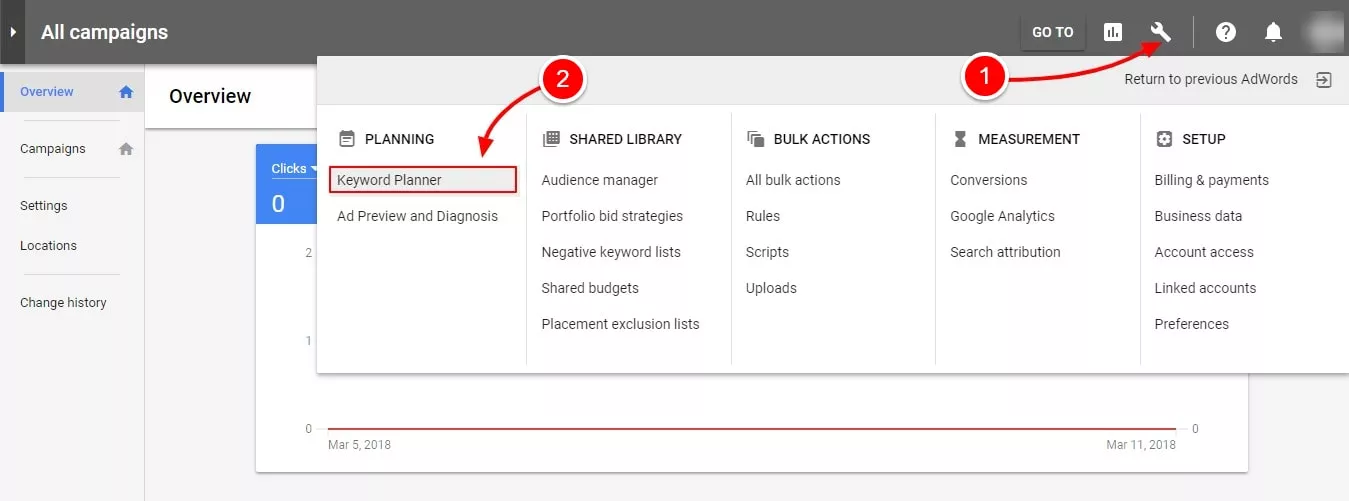Open Billing & payments in Setup
The image size is (1349, 501).
click(x=1212, y=180)
